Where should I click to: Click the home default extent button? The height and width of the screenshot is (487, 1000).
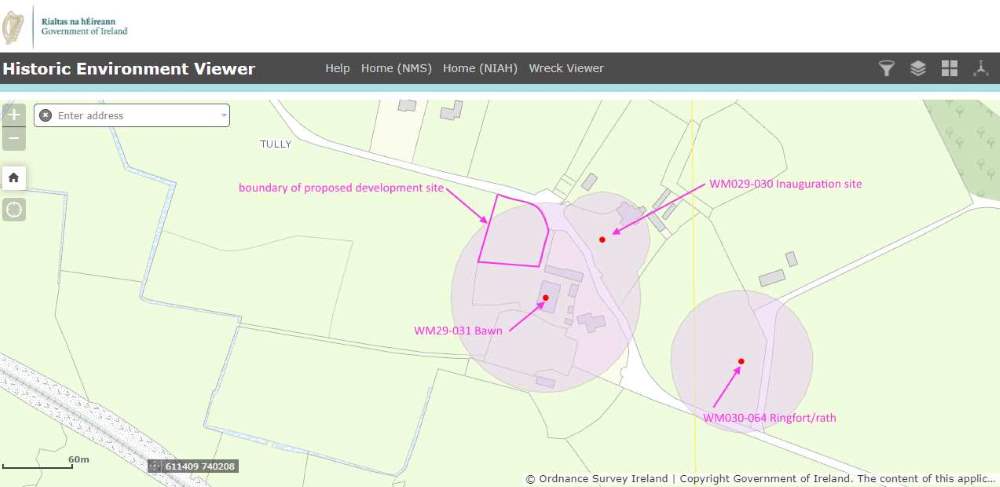pyautogui.click(x=14, y=177)
